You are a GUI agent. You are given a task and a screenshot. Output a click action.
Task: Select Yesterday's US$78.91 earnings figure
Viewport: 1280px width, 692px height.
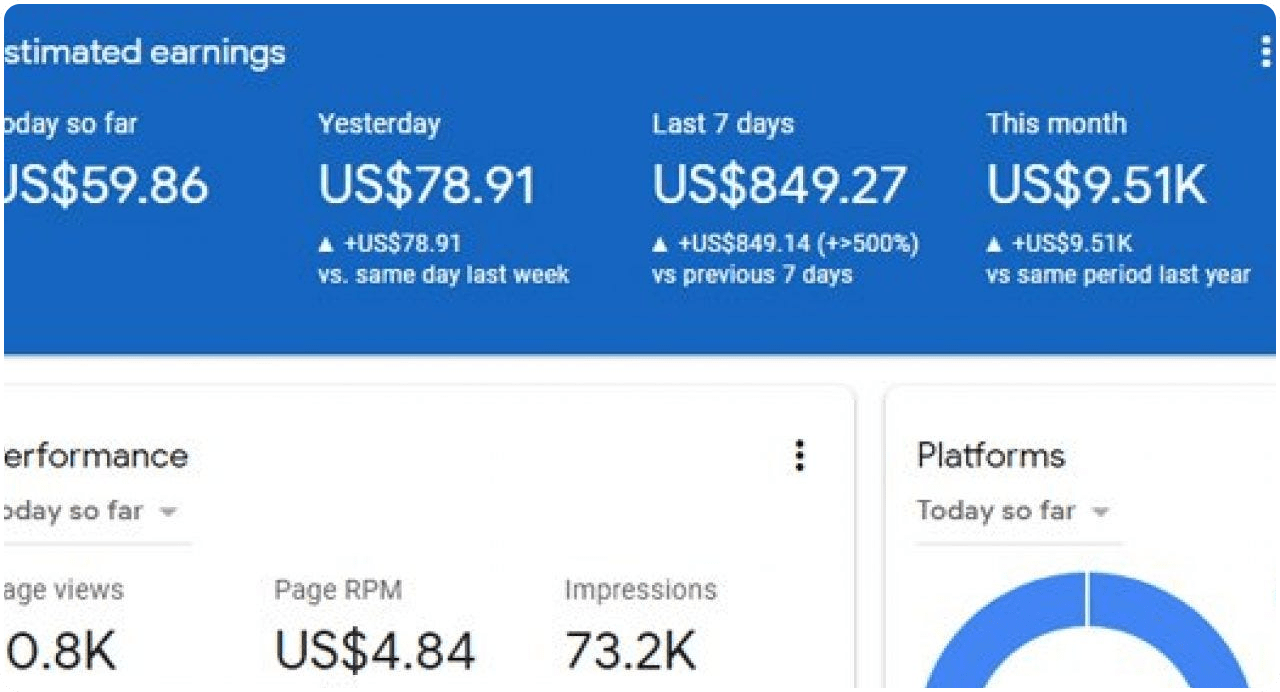pyautogui.click(x=427, y=186)
